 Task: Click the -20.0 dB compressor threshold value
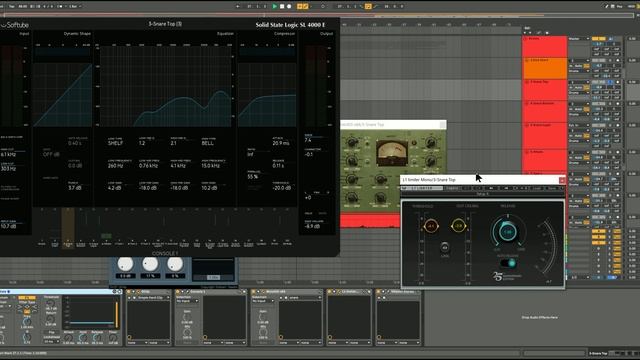[282, 188]
